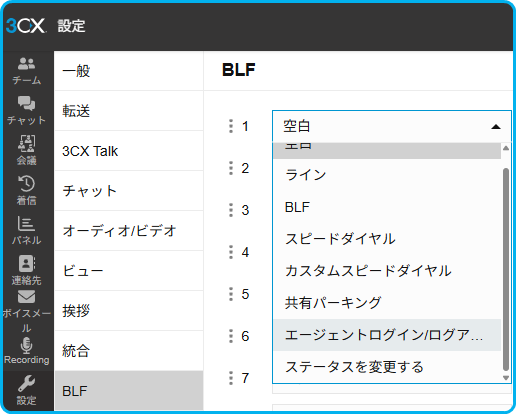The width and height of the screenshot is (516, 414).
Task: Click the 3CX logo
Action: tap(26, 26)
